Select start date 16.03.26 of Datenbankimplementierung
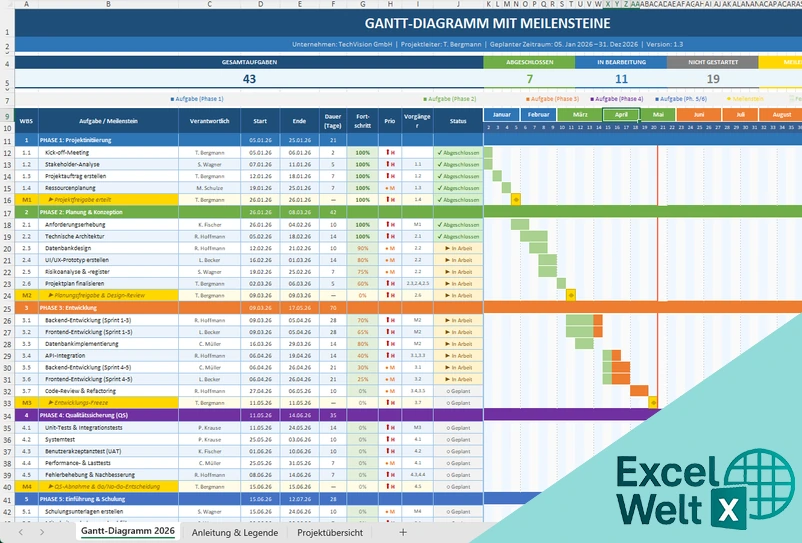This screenshot has width=802, height=543. [x=260, y=344]
